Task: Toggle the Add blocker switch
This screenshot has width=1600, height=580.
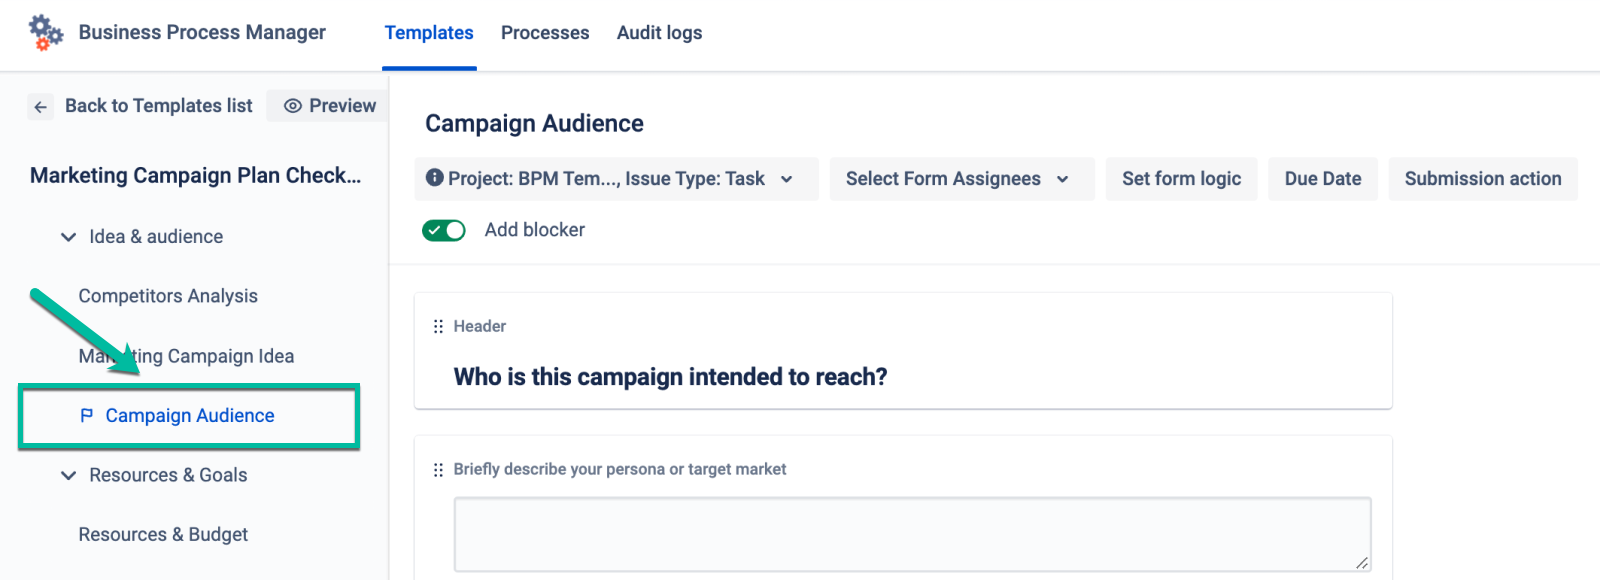Action: coord(444,231)
